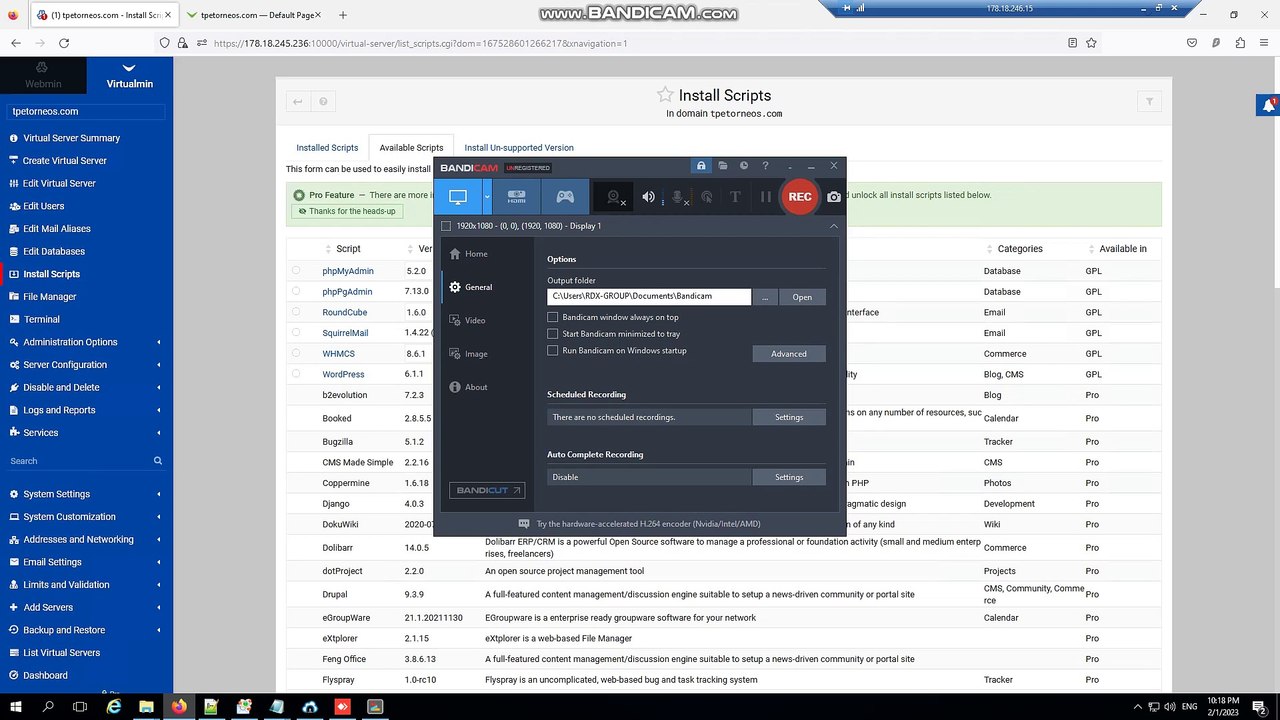Select radio button for phpPgAdmin script

[296, 291]
